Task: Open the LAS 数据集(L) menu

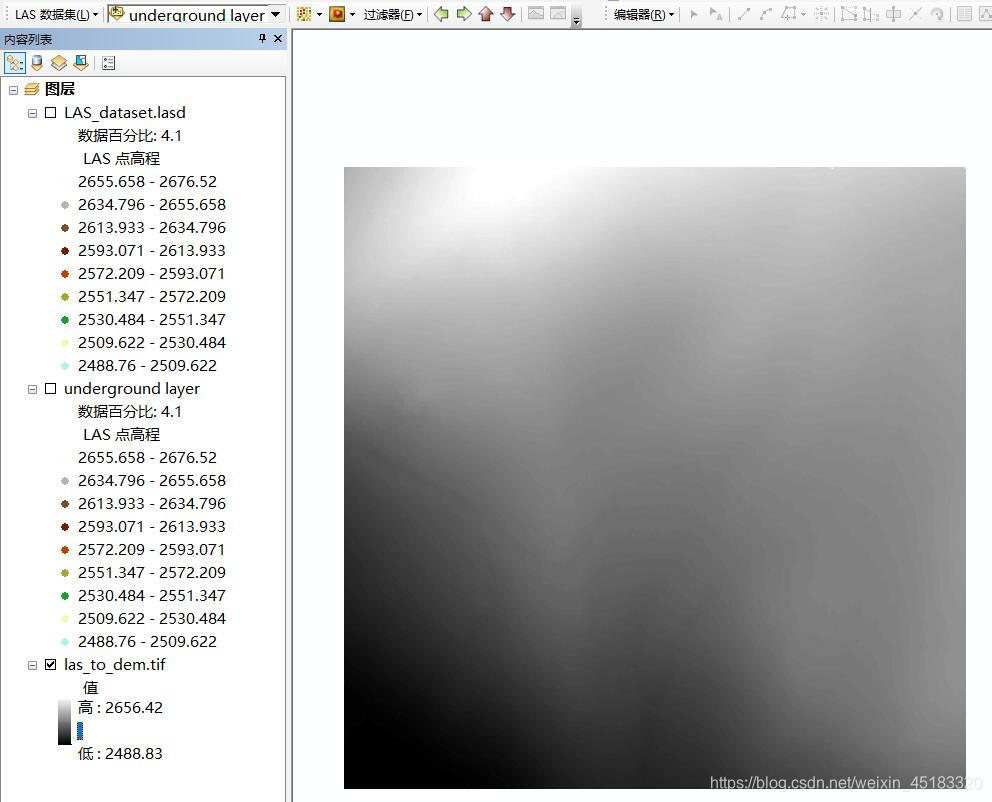Action: click(x=56, y=15)
